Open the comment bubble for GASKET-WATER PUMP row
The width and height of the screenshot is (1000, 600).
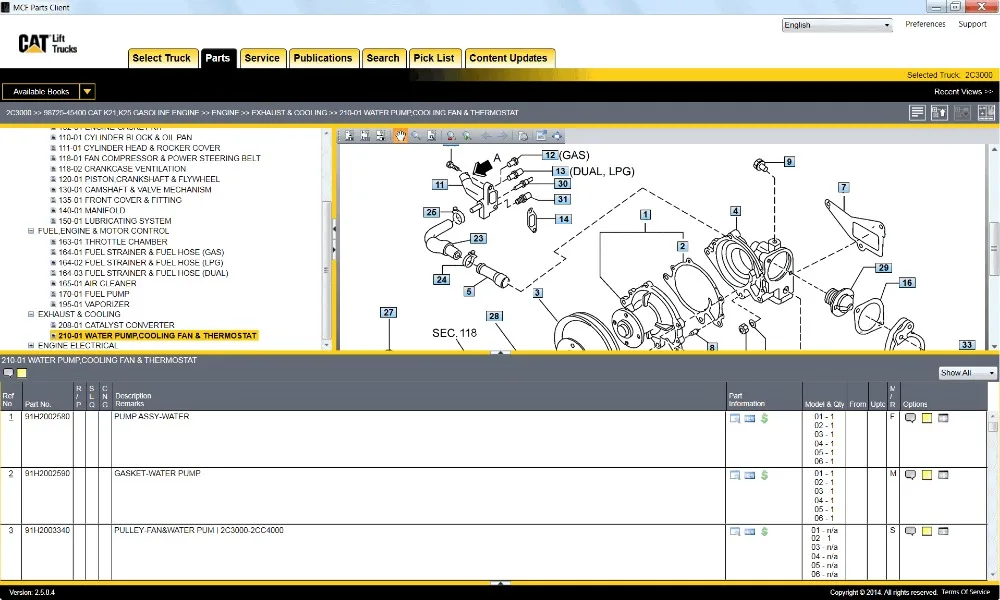[x=910, y=475]
